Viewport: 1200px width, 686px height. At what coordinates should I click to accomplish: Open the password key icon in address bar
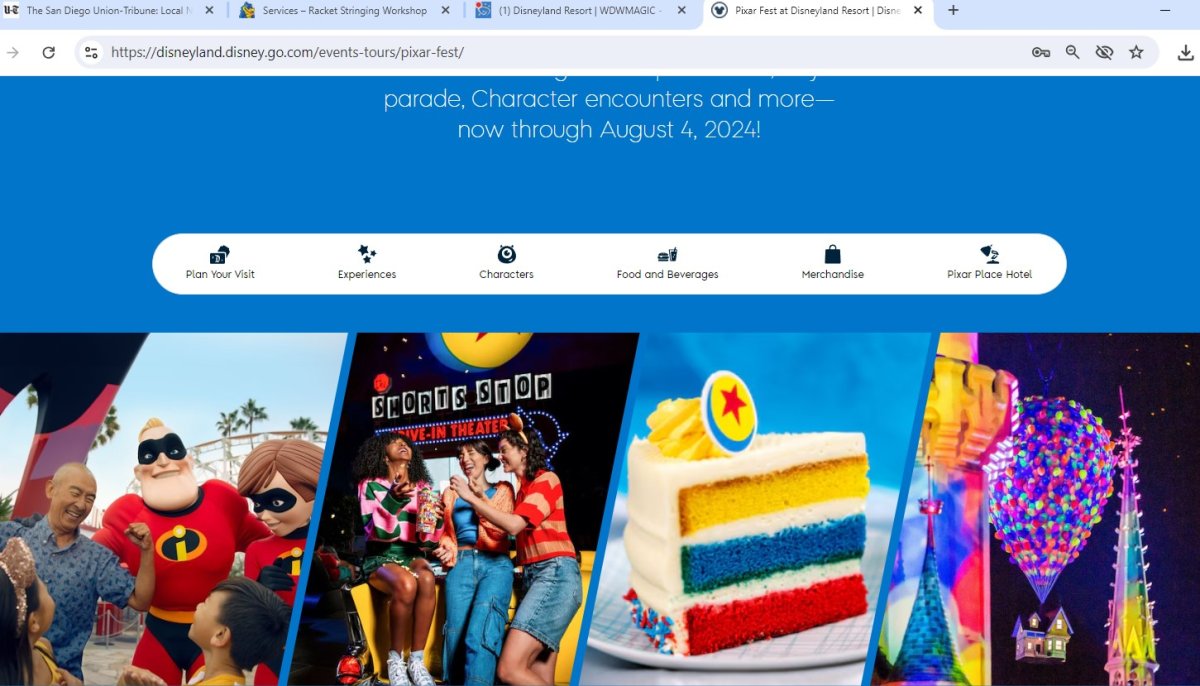1041,52
